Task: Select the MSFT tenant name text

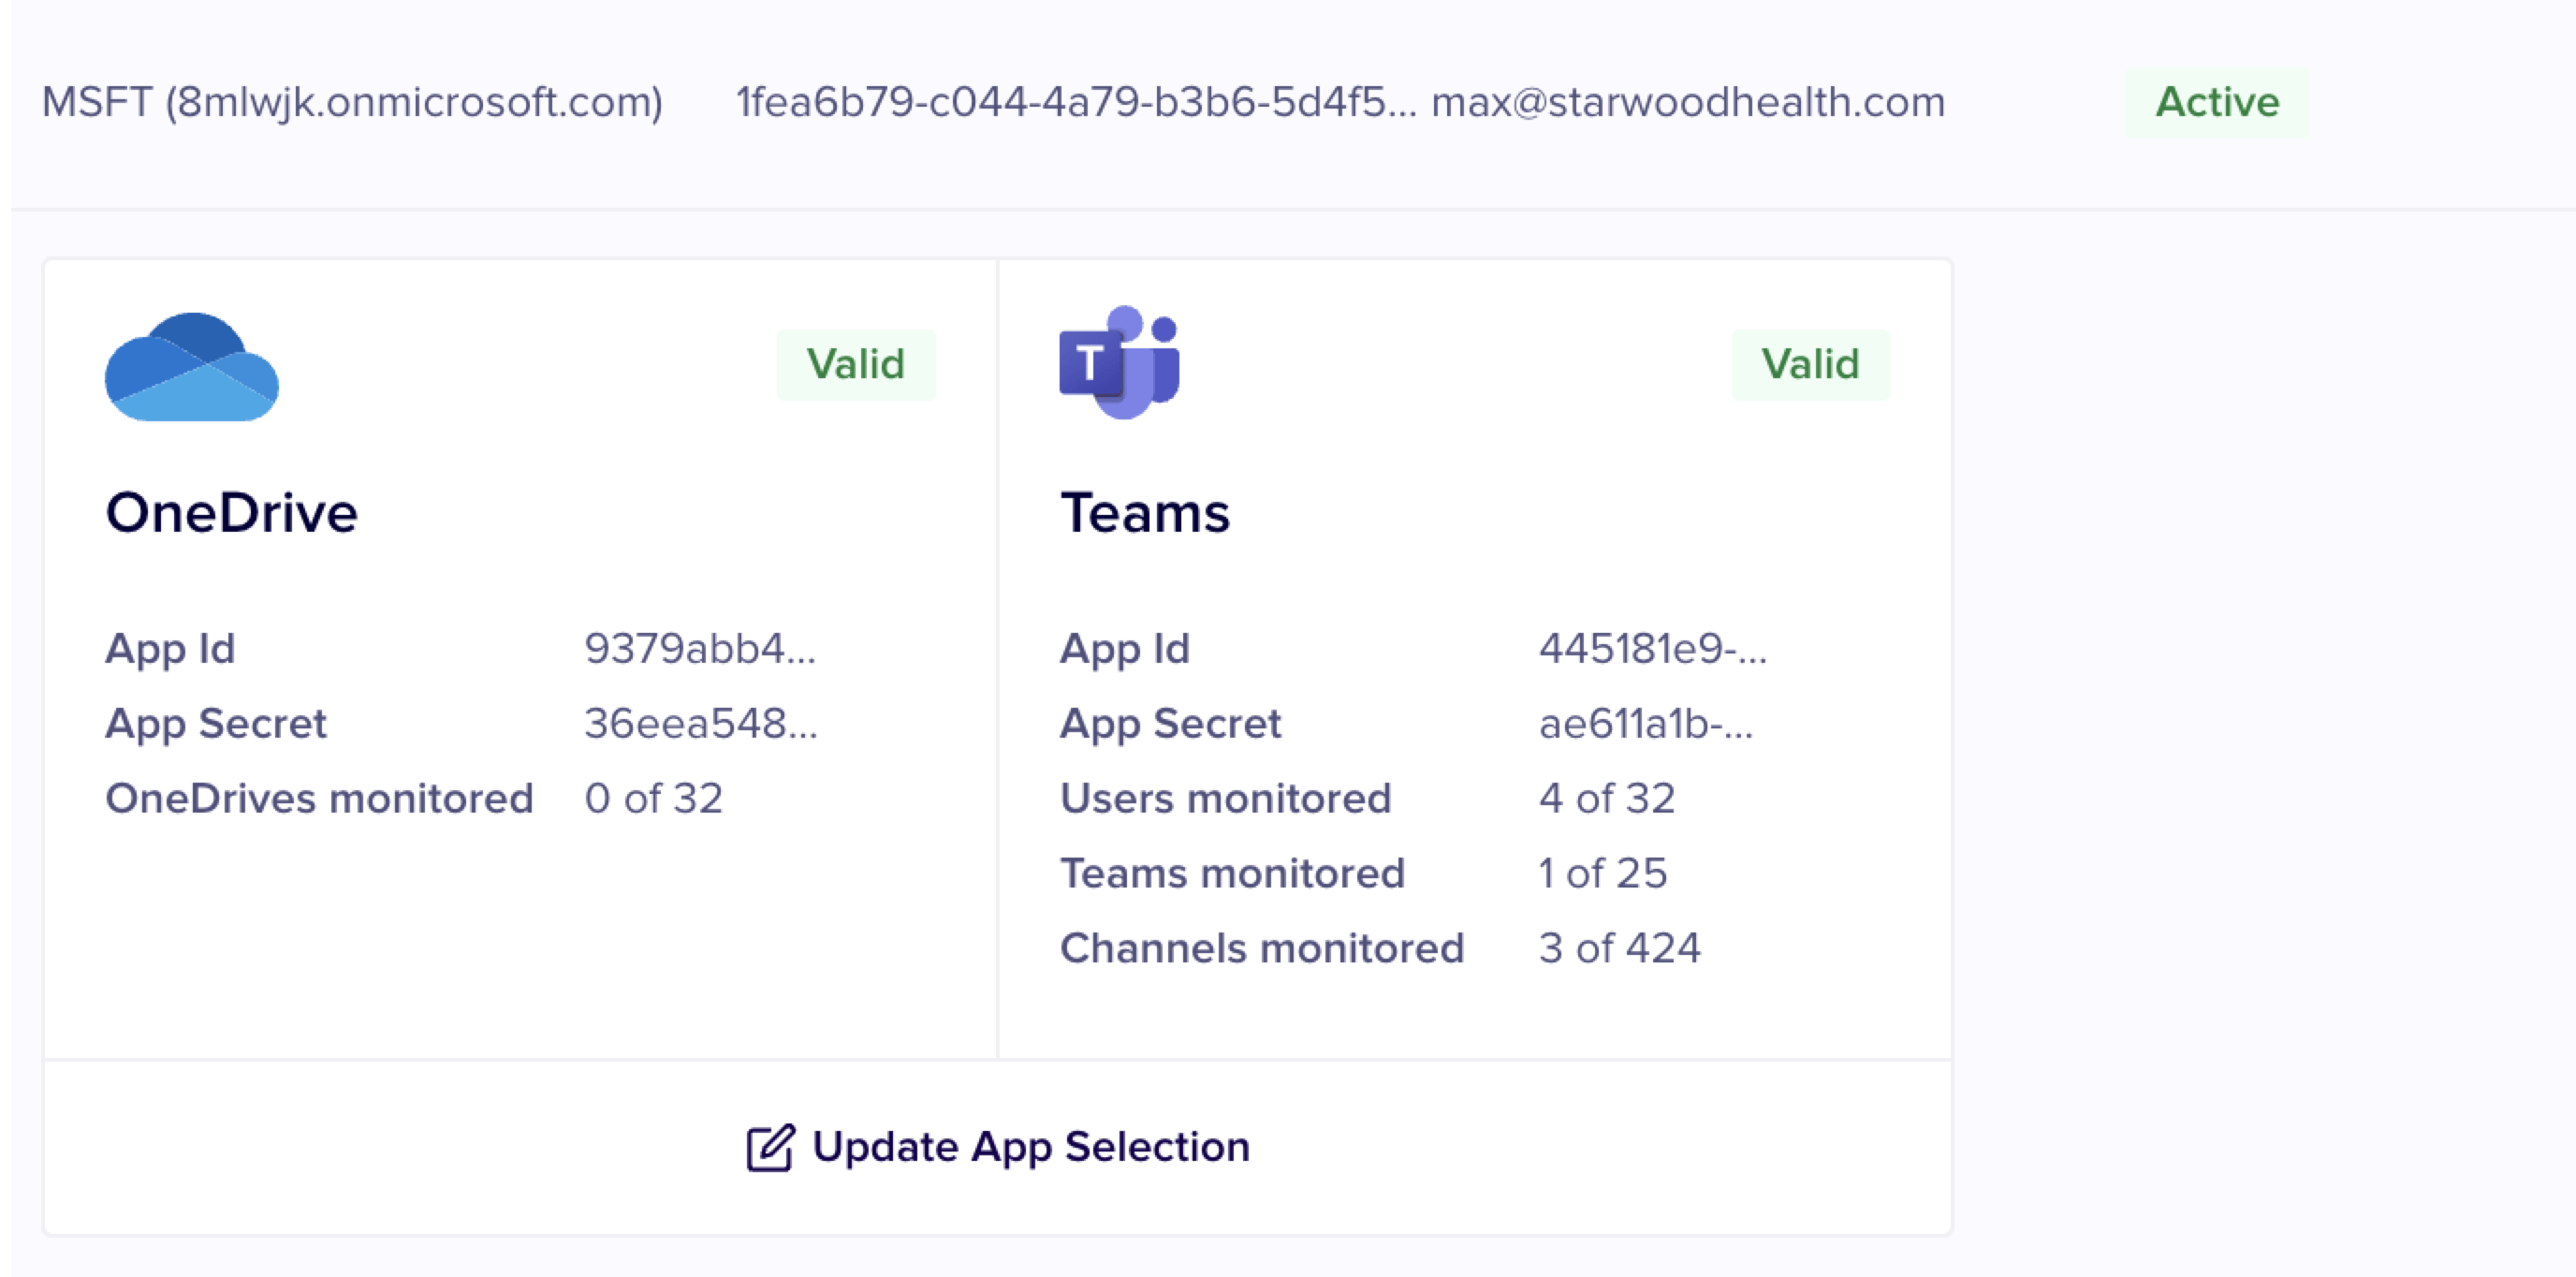Action: pyautogui.click(x=352, y=102)
